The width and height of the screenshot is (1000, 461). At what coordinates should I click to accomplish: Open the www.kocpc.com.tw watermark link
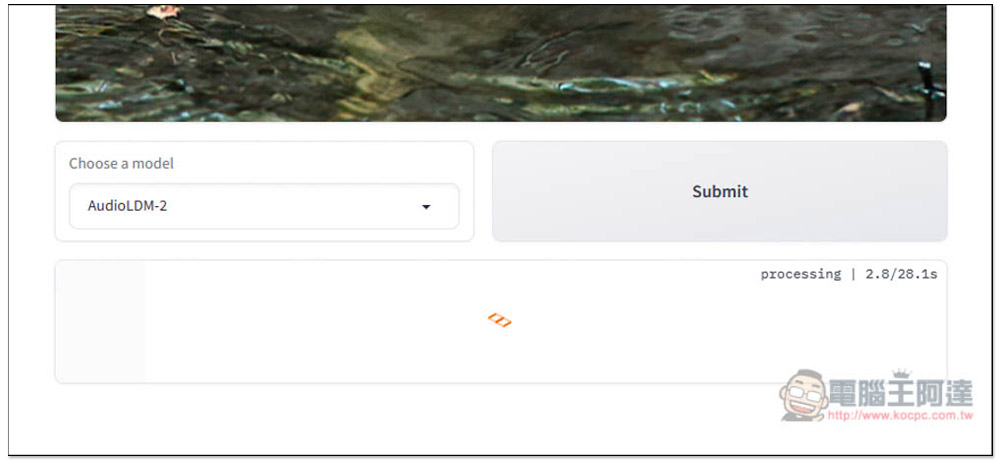[x=901, y=416]
